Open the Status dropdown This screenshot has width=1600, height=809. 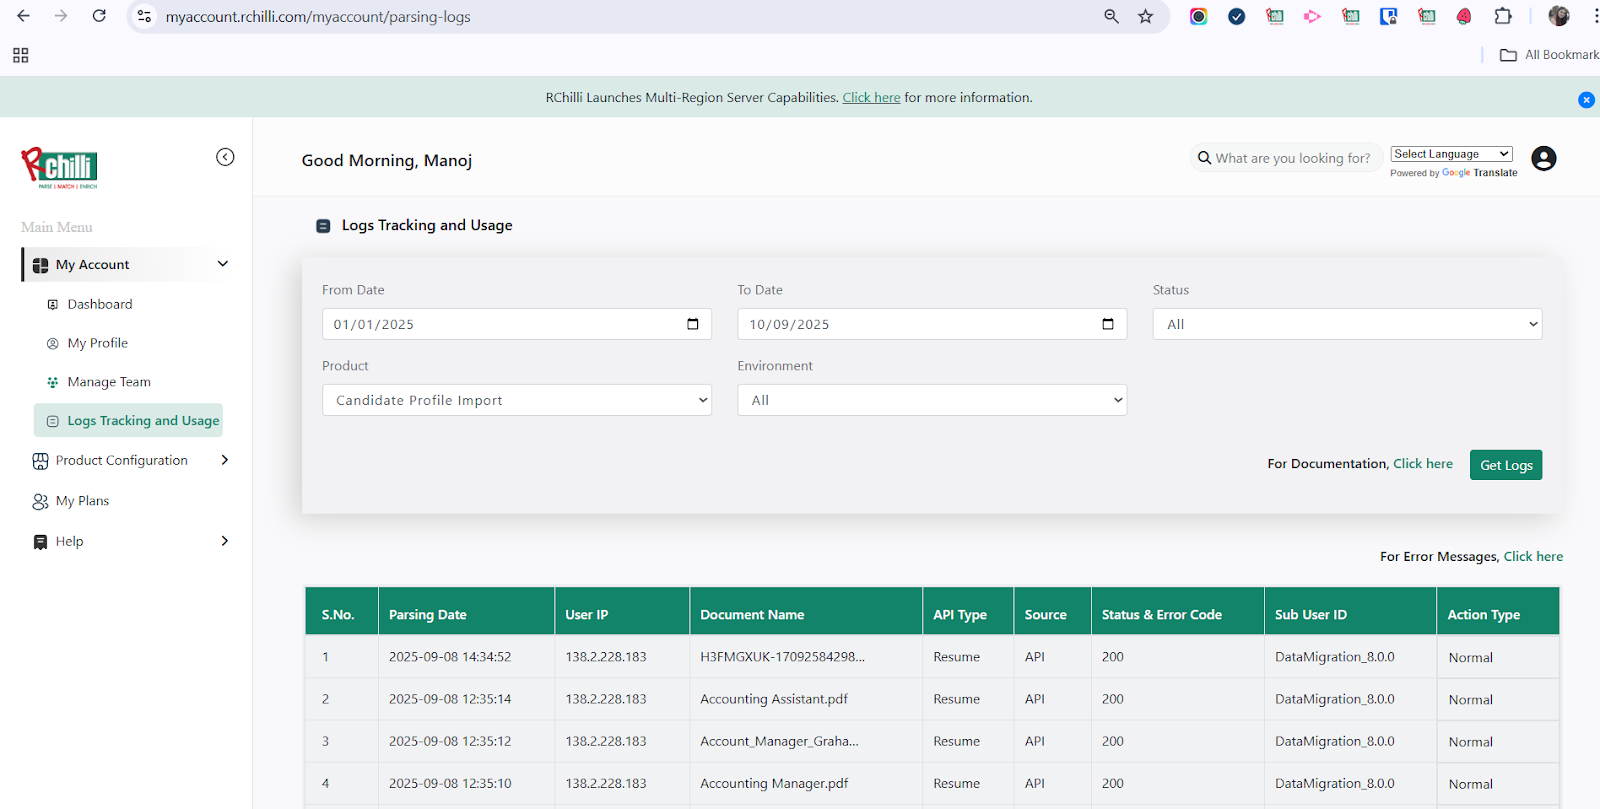click(x=1346, y=324)
